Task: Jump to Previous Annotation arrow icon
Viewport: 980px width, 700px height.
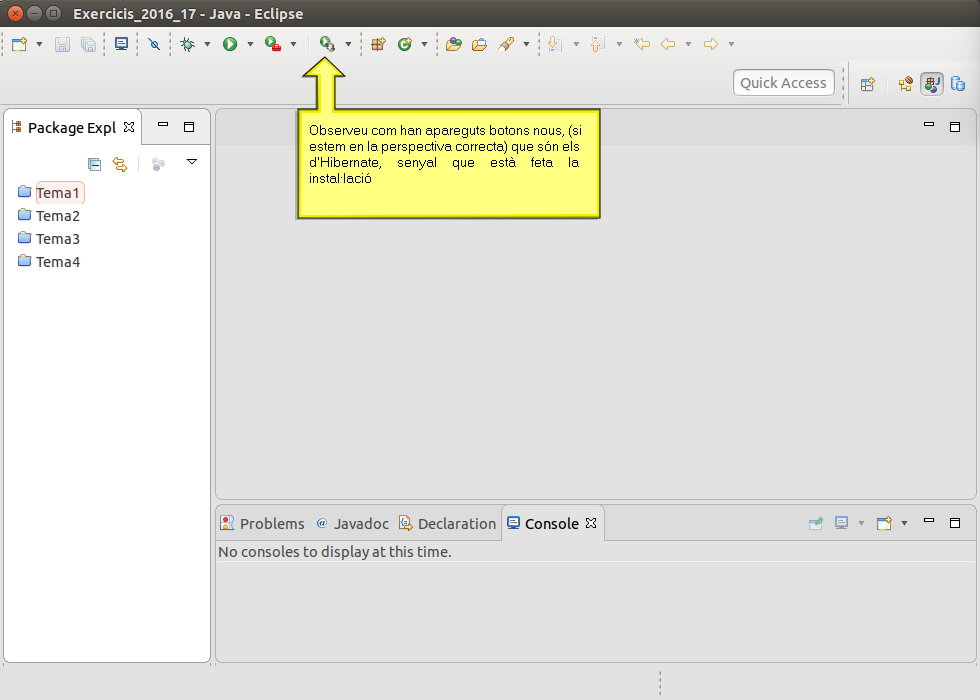Action: [598, 44]
